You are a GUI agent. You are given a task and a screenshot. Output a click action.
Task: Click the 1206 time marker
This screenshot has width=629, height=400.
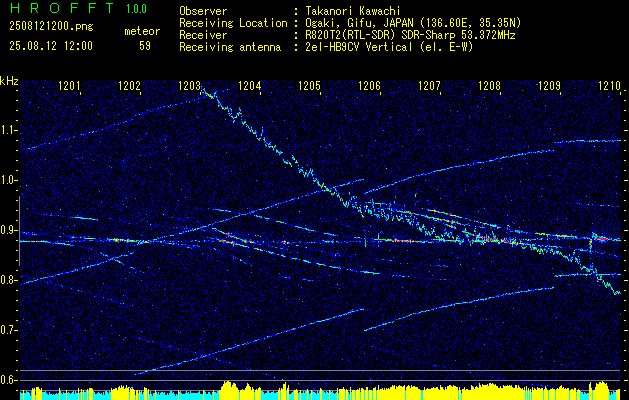click(x=369, y=85)
